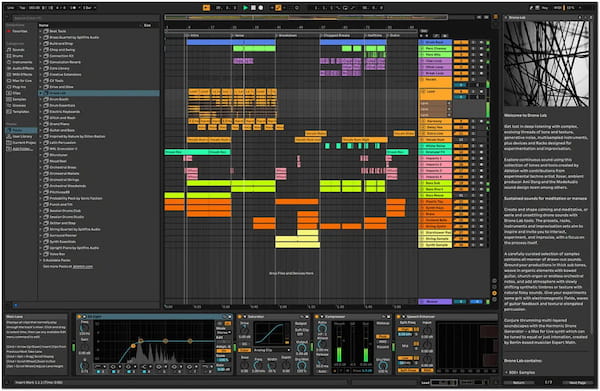Image resolution: width=600 pixels, height=391 pixels.
Task: Select the Voice Box pack row
Action: (x=99, y=254)
